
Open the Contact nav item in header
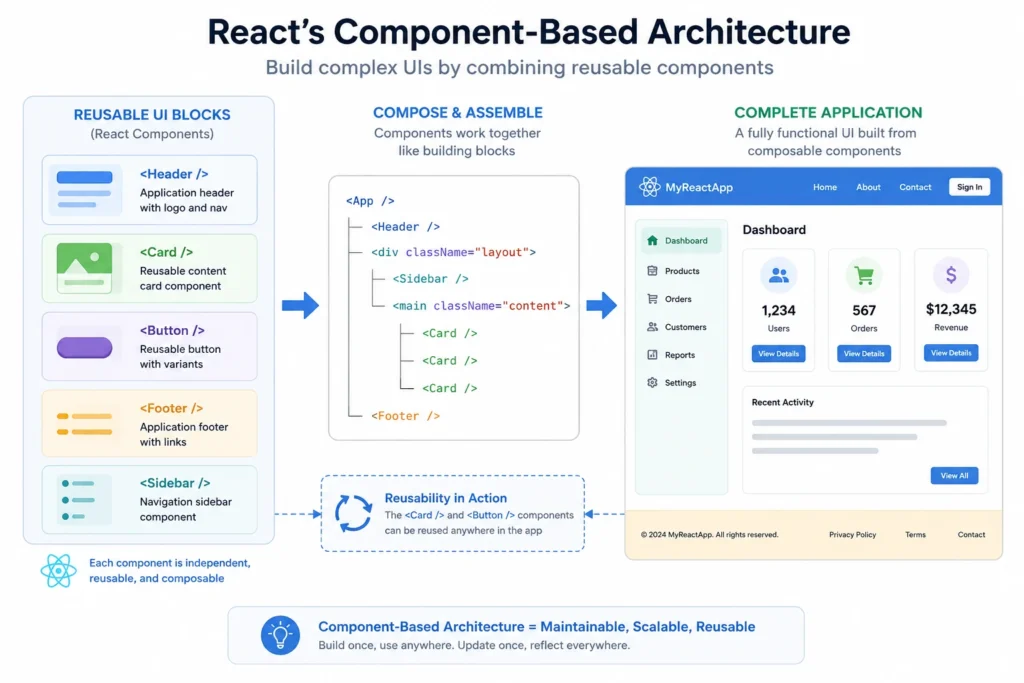coord(915,187)
